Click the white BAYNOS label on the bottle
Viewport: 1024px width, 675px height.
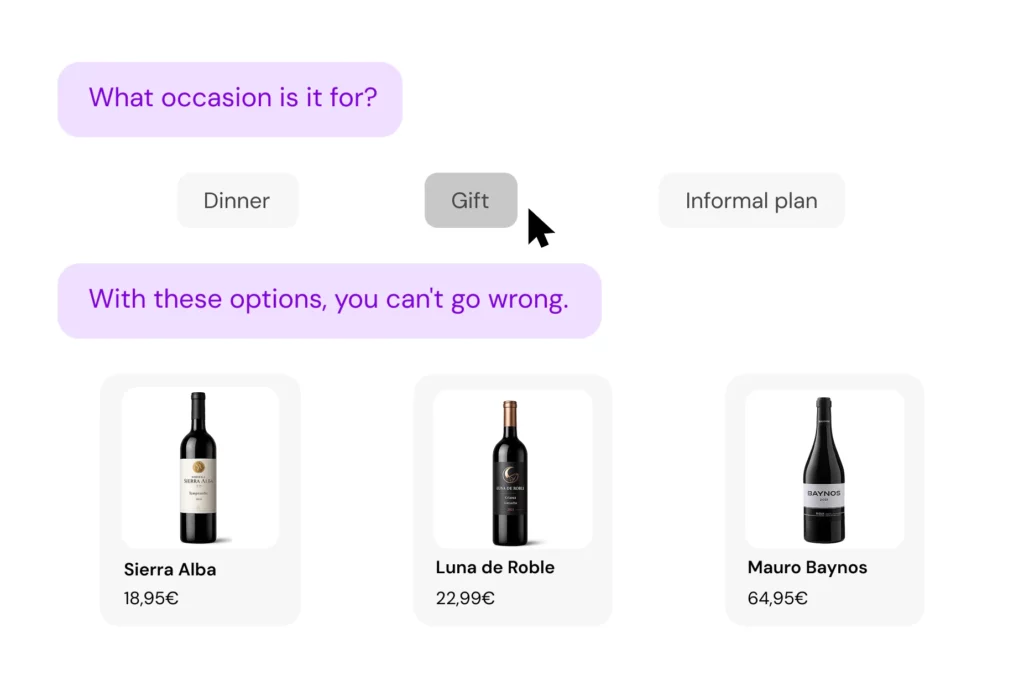coord(824,493)
